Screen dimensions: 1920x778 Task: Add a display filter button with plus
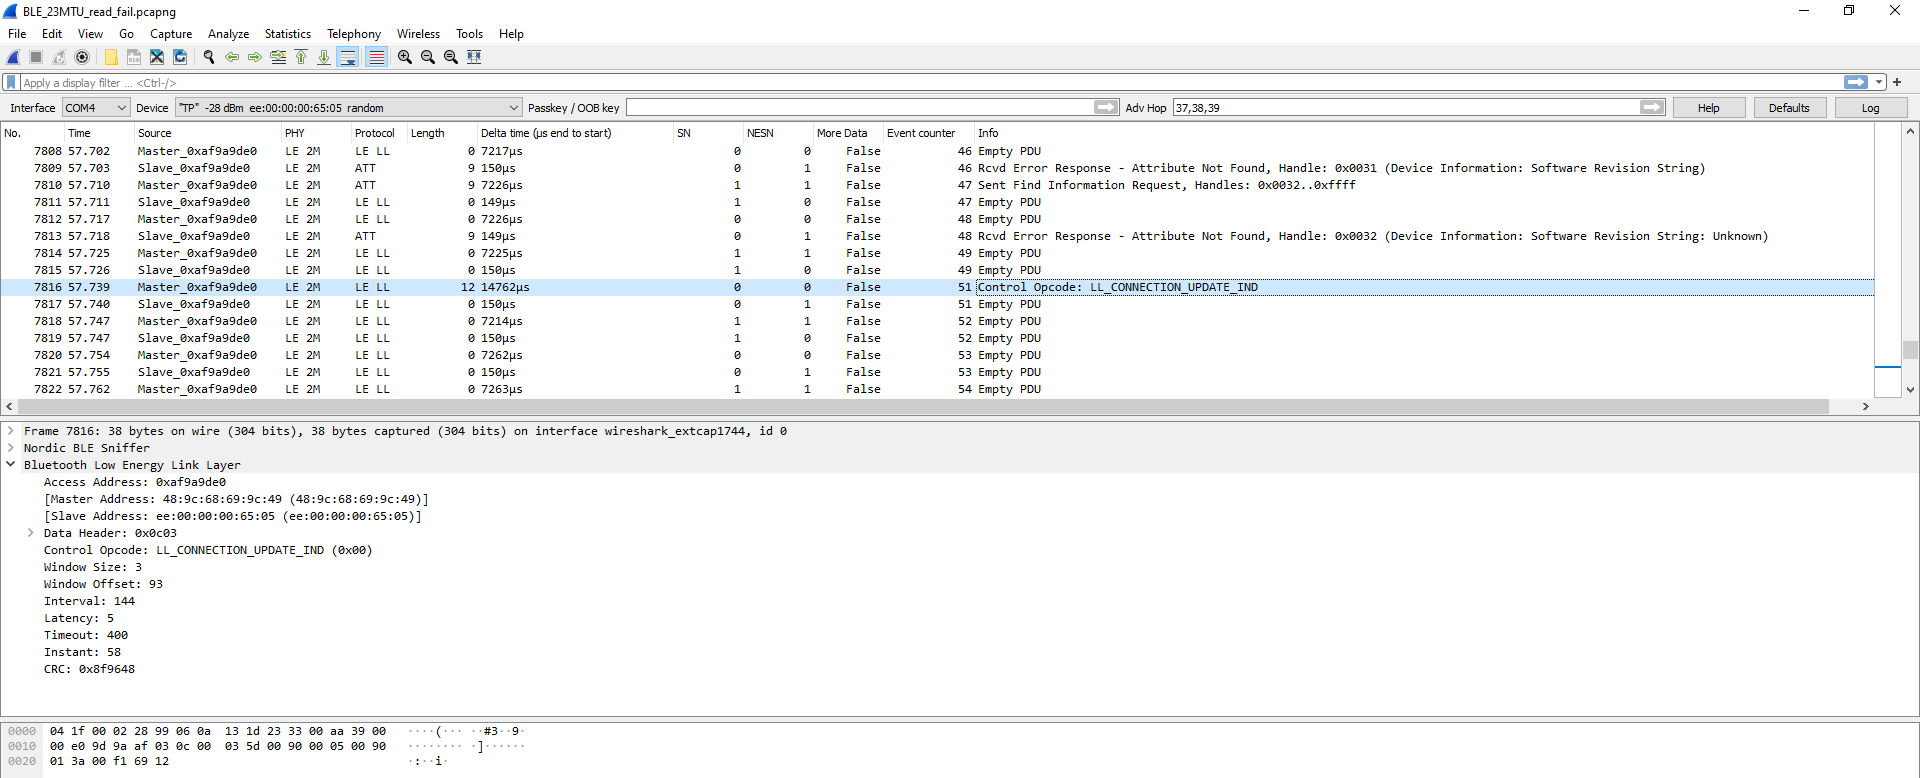[x=1897, y=82]
